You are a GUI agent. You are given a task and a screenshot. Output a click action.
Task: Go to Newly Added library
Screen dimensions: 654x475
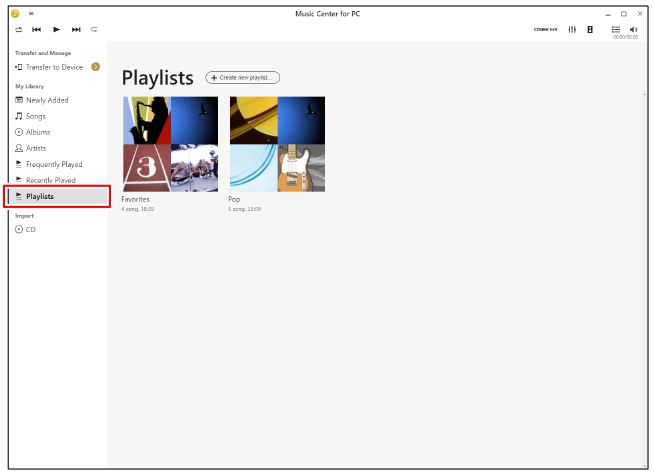tap(47, 100)
